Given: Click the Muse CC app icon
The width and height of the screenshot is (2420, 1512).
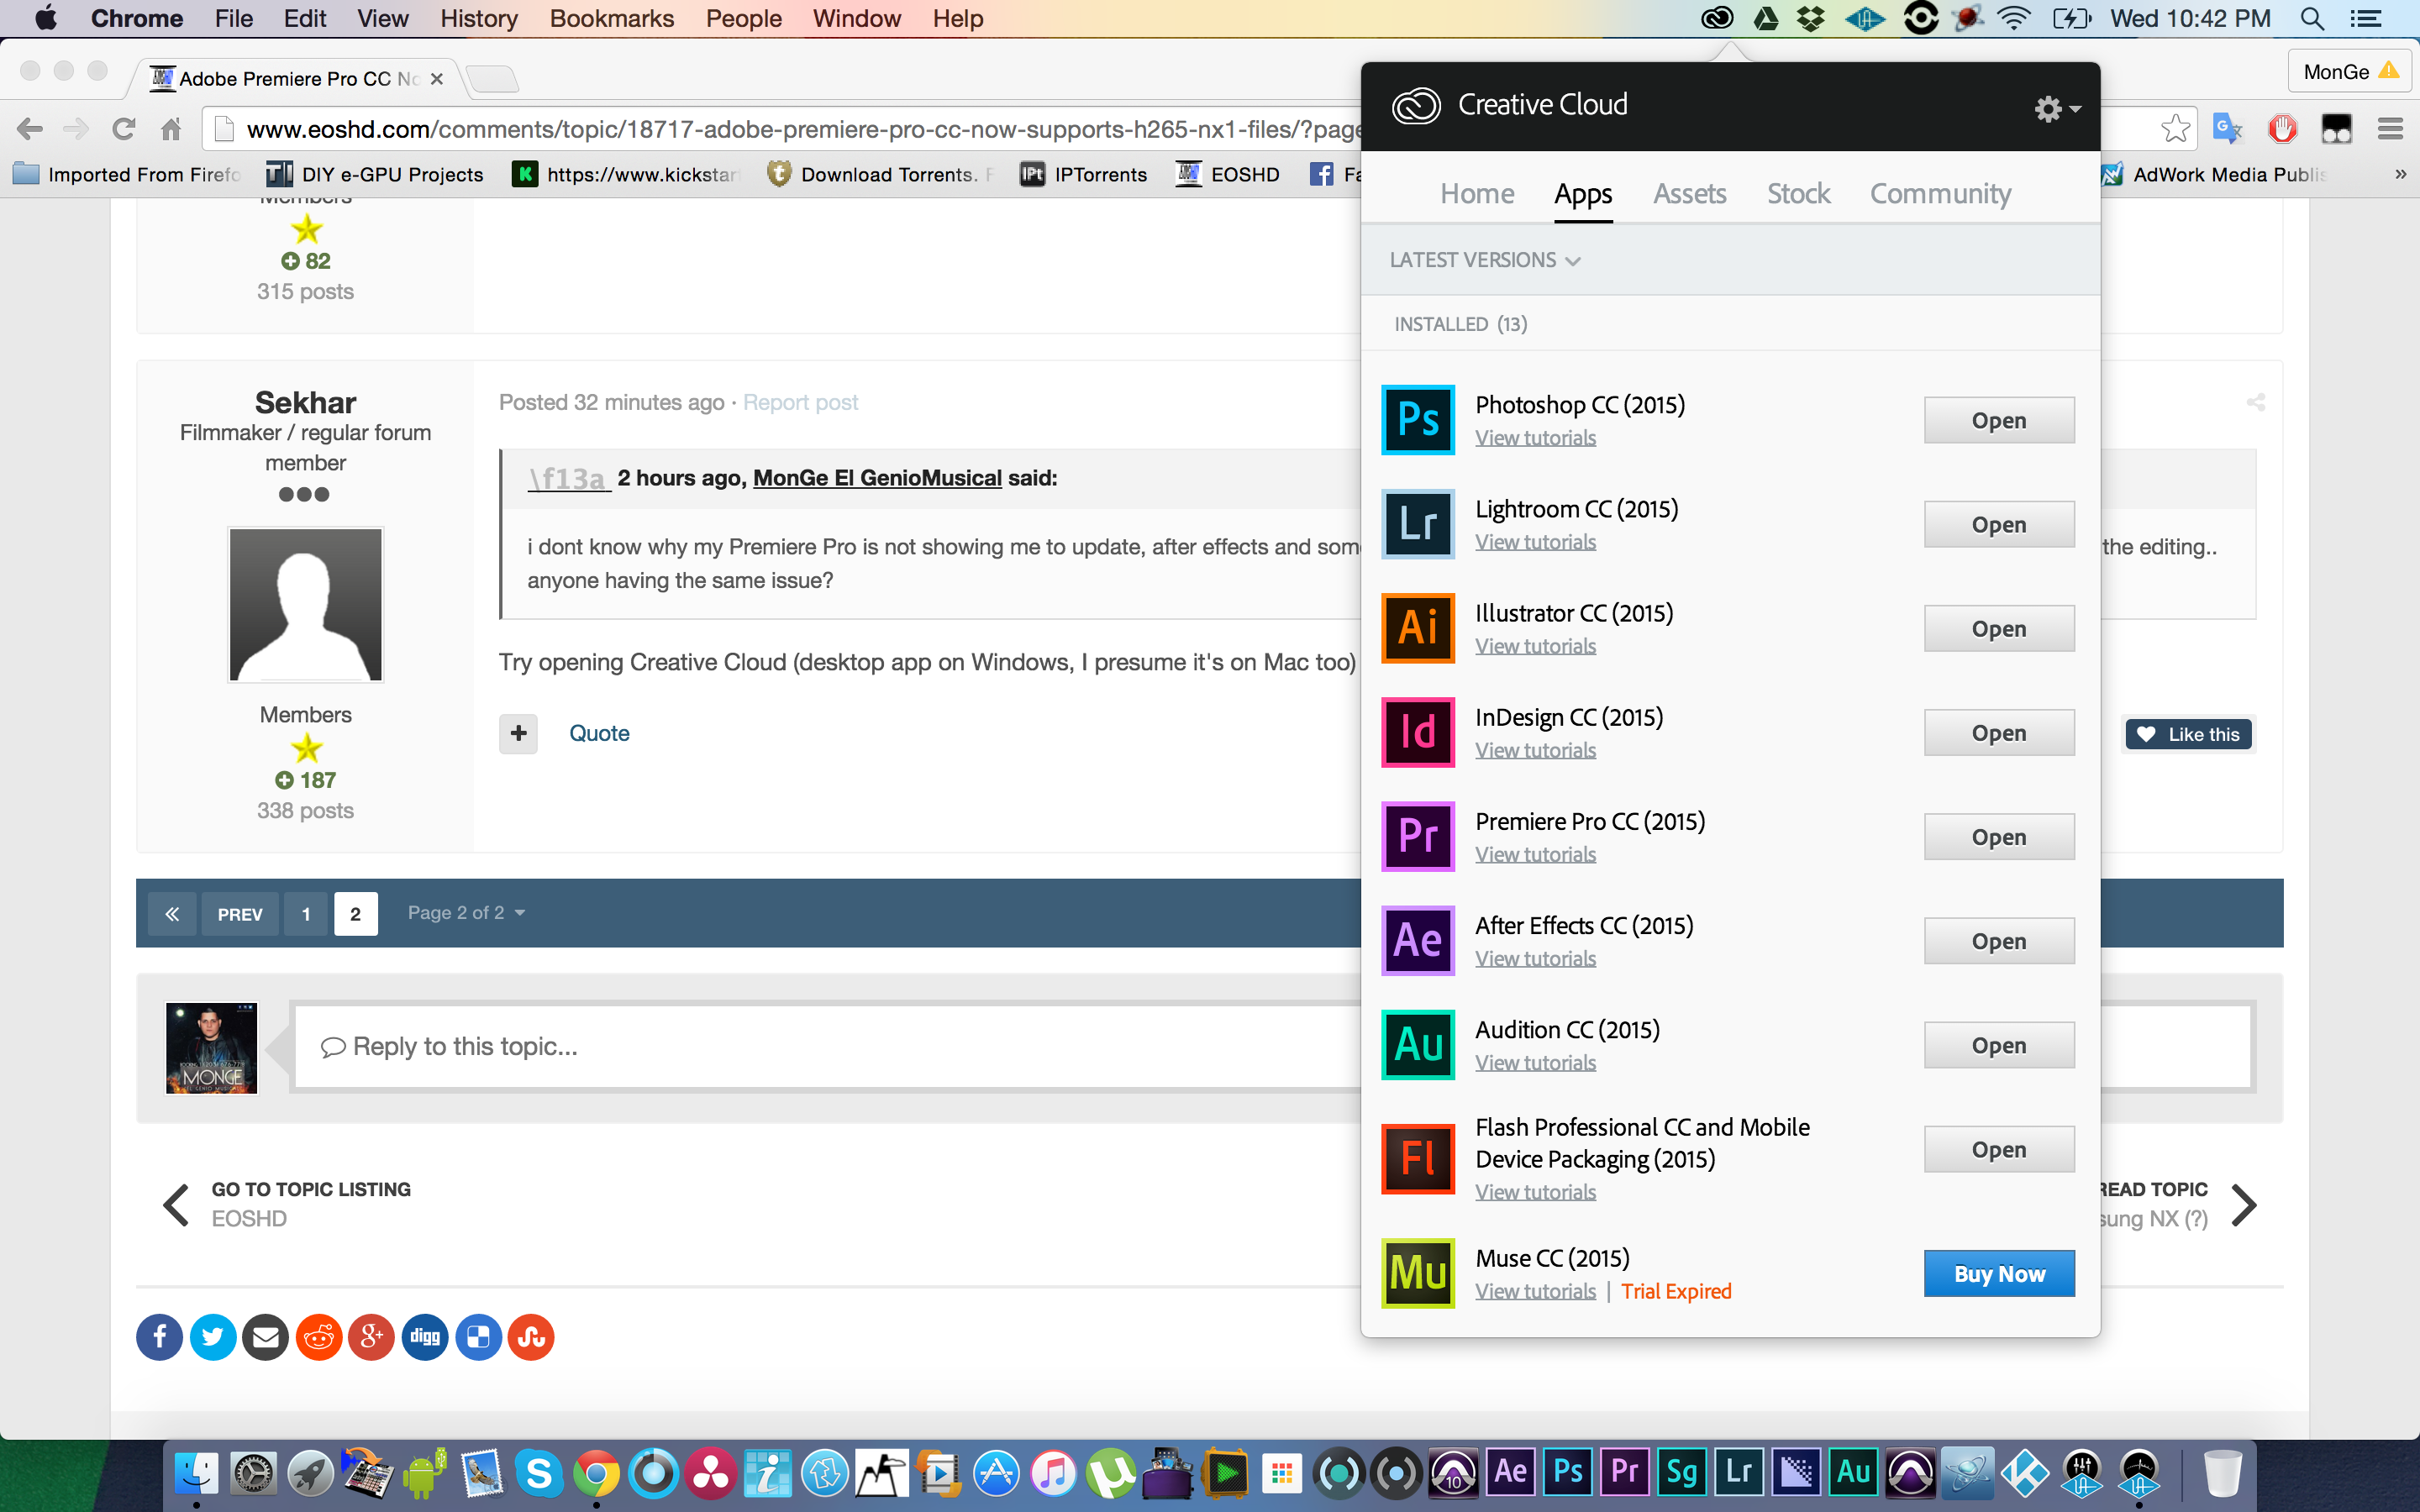Looking at the screenshot, I should [1418, 1272].
